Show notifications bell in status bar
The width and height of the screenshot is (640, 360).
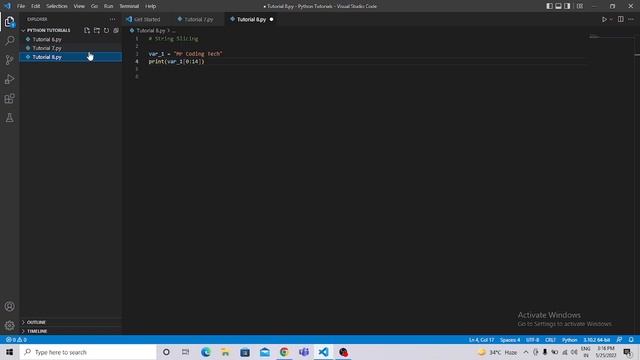click(x=631, y=340)
